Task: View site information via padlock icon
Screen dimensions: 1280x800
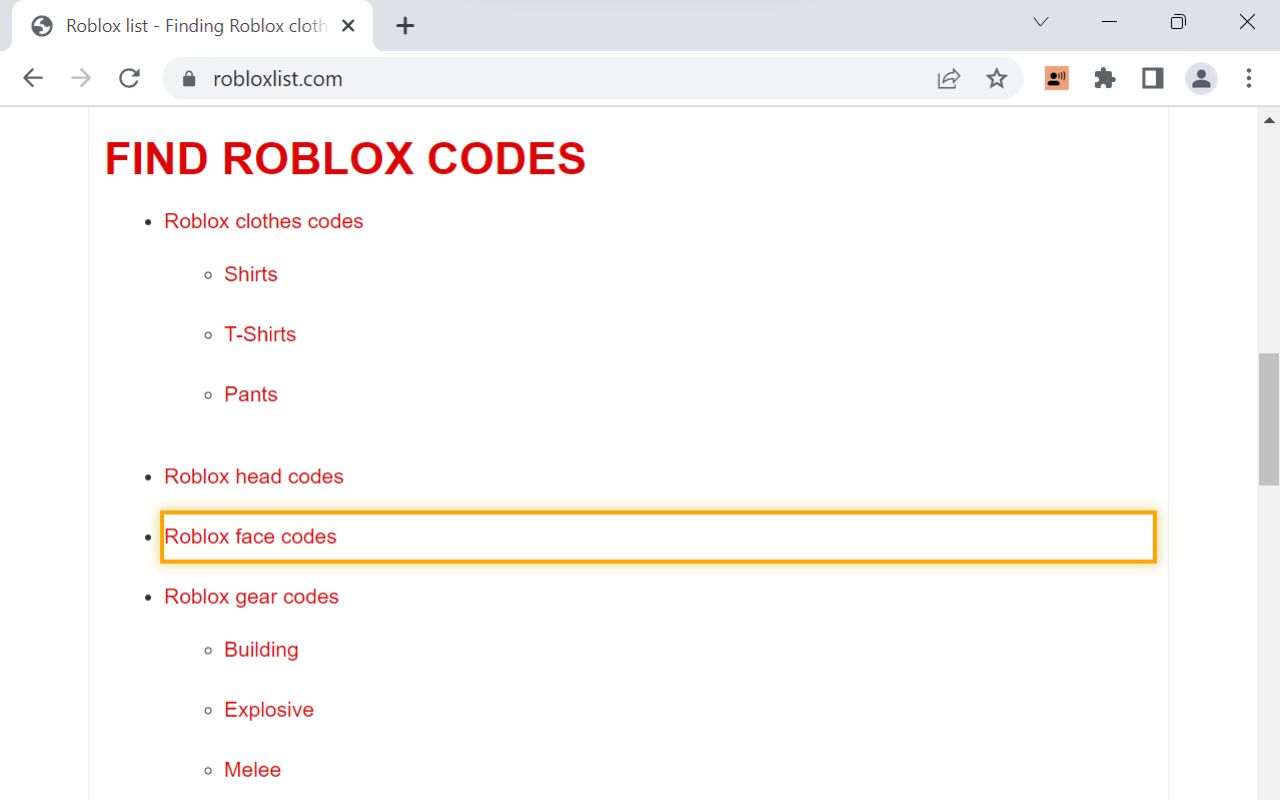Action: 187,78
